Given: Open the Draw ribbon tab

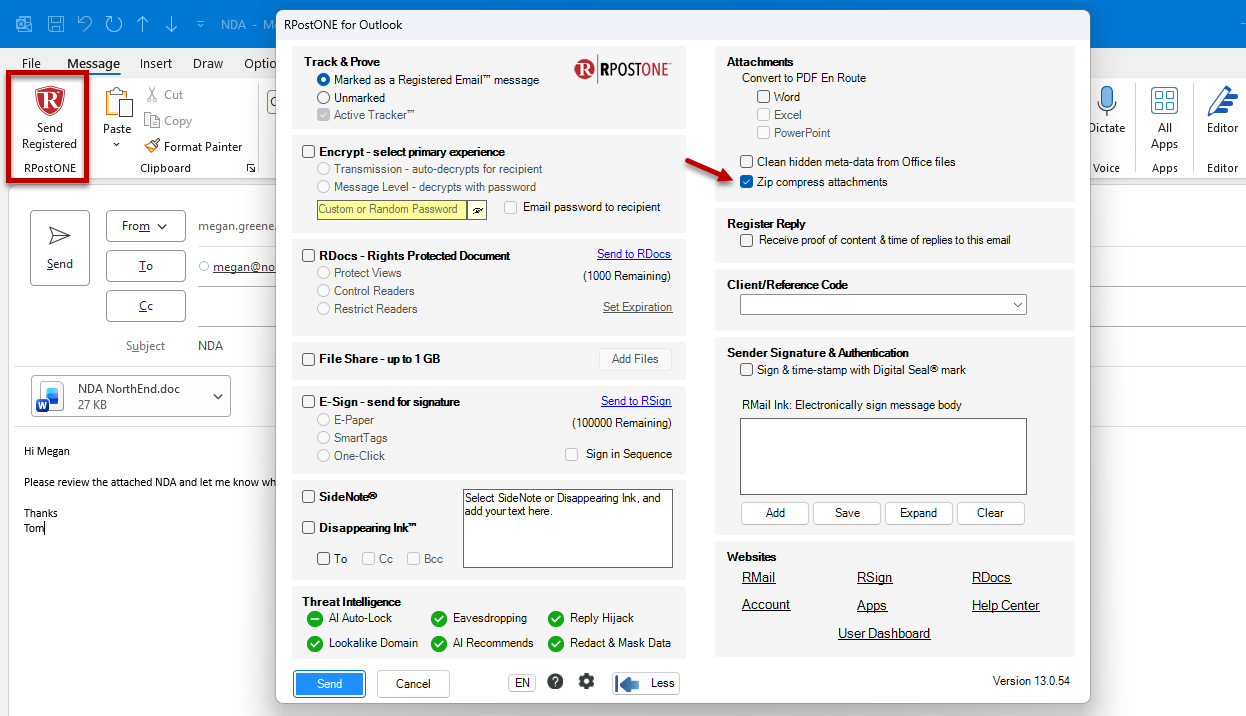Looking at the screenshot, I should click(x=208, y=63).
